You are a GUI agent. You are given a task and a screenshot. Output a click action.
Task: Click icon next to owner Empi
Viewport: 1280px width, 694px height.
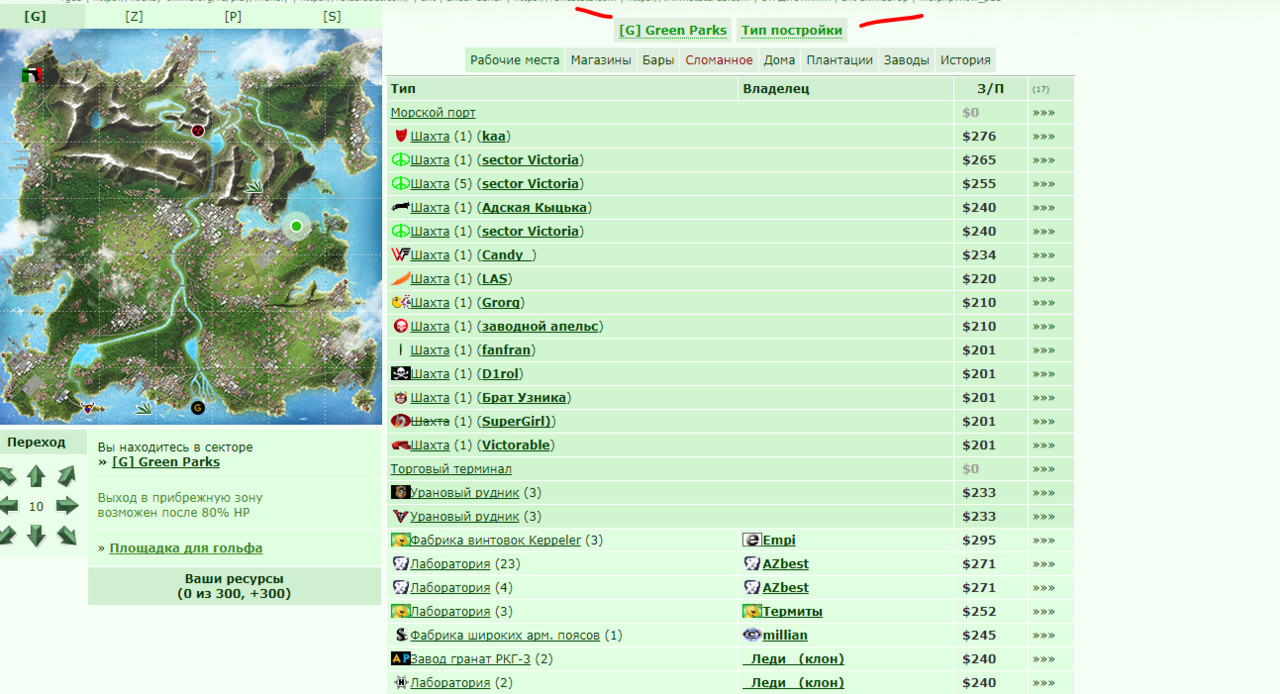752,540
